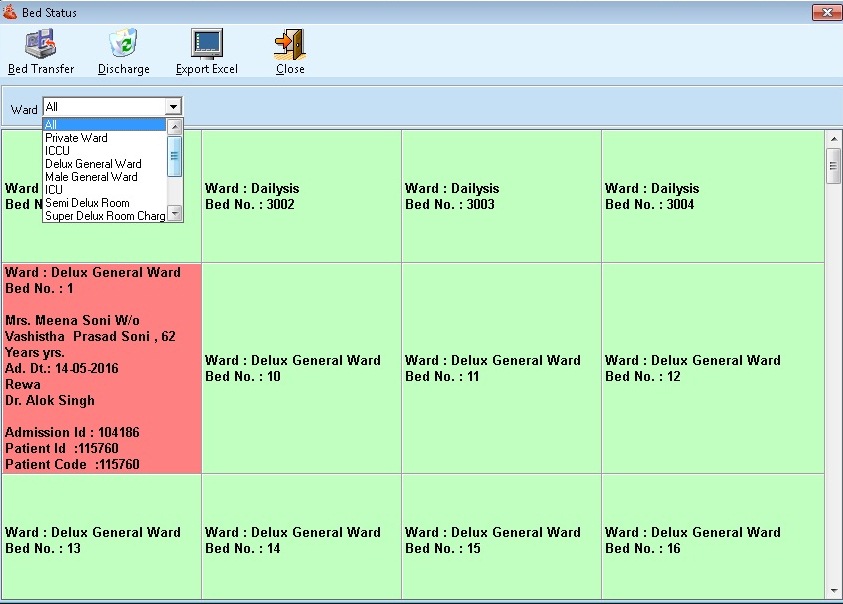Select Private Ward from the list
The image size is (843, 604).
[x=77, y=138]
